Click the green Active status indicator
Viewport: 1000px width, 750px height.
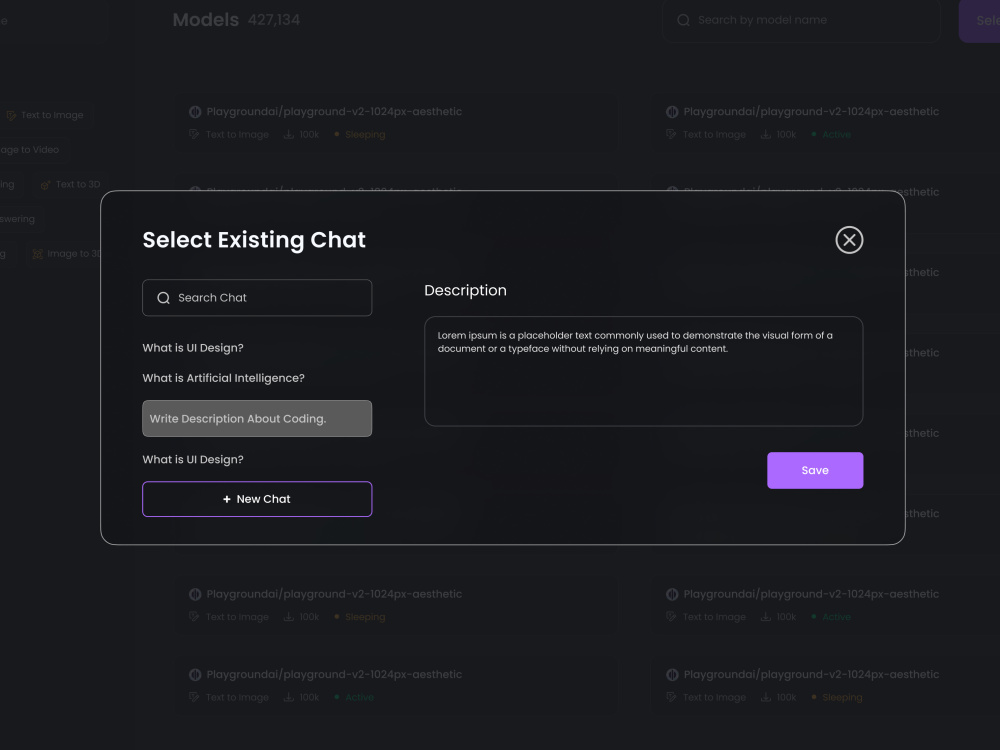pos(816,134)
